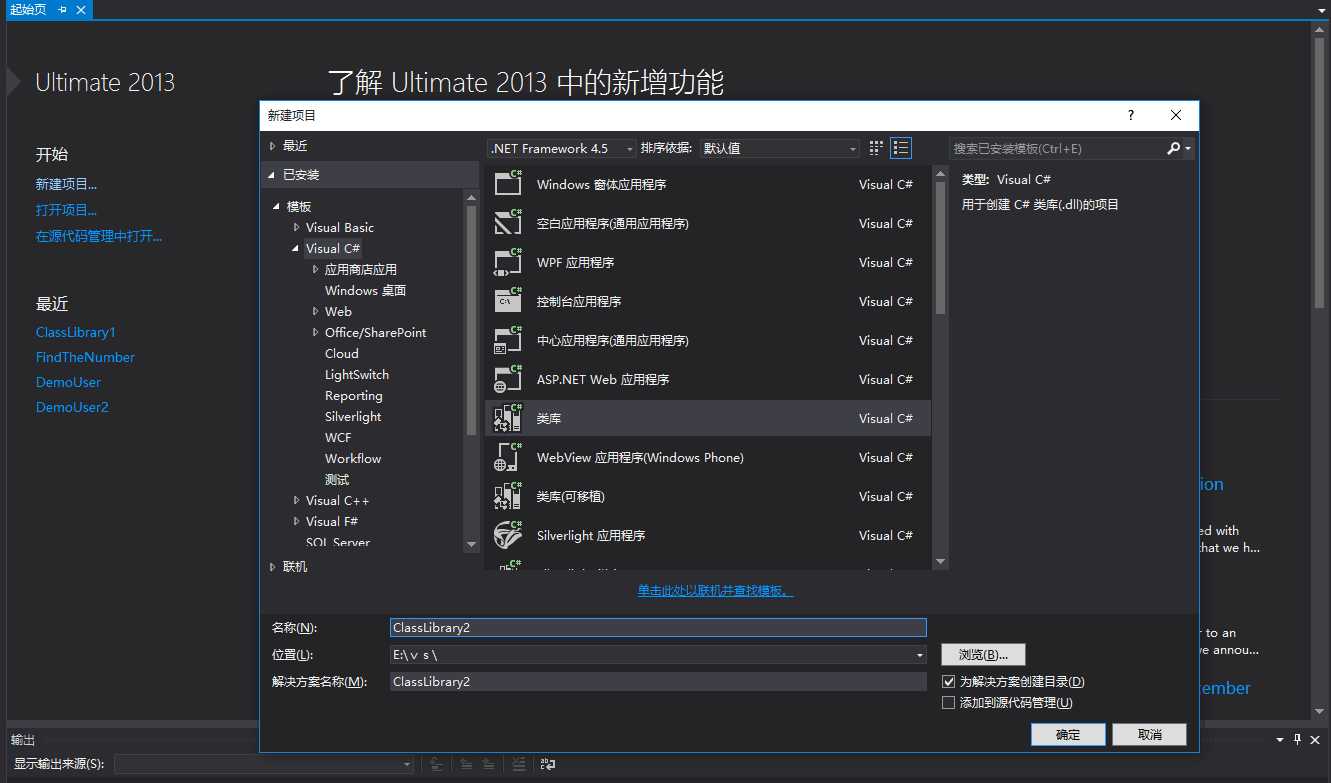
Task: Open the 输出 panel window position dropdown arrow
Action: [x=1281, y=739]
